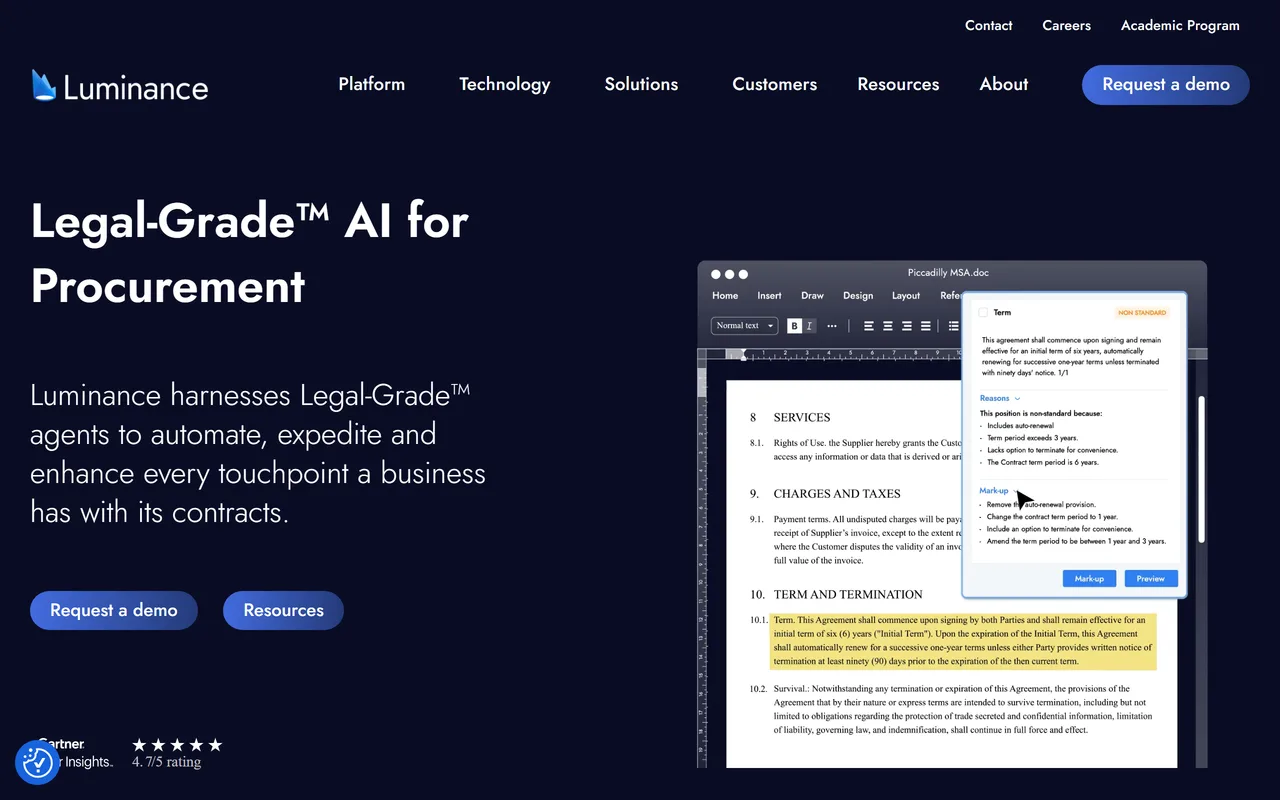The image size is (1280, 800).
Task: Click the Piccadilly MSA.doc window title
Action: [948, 273]
